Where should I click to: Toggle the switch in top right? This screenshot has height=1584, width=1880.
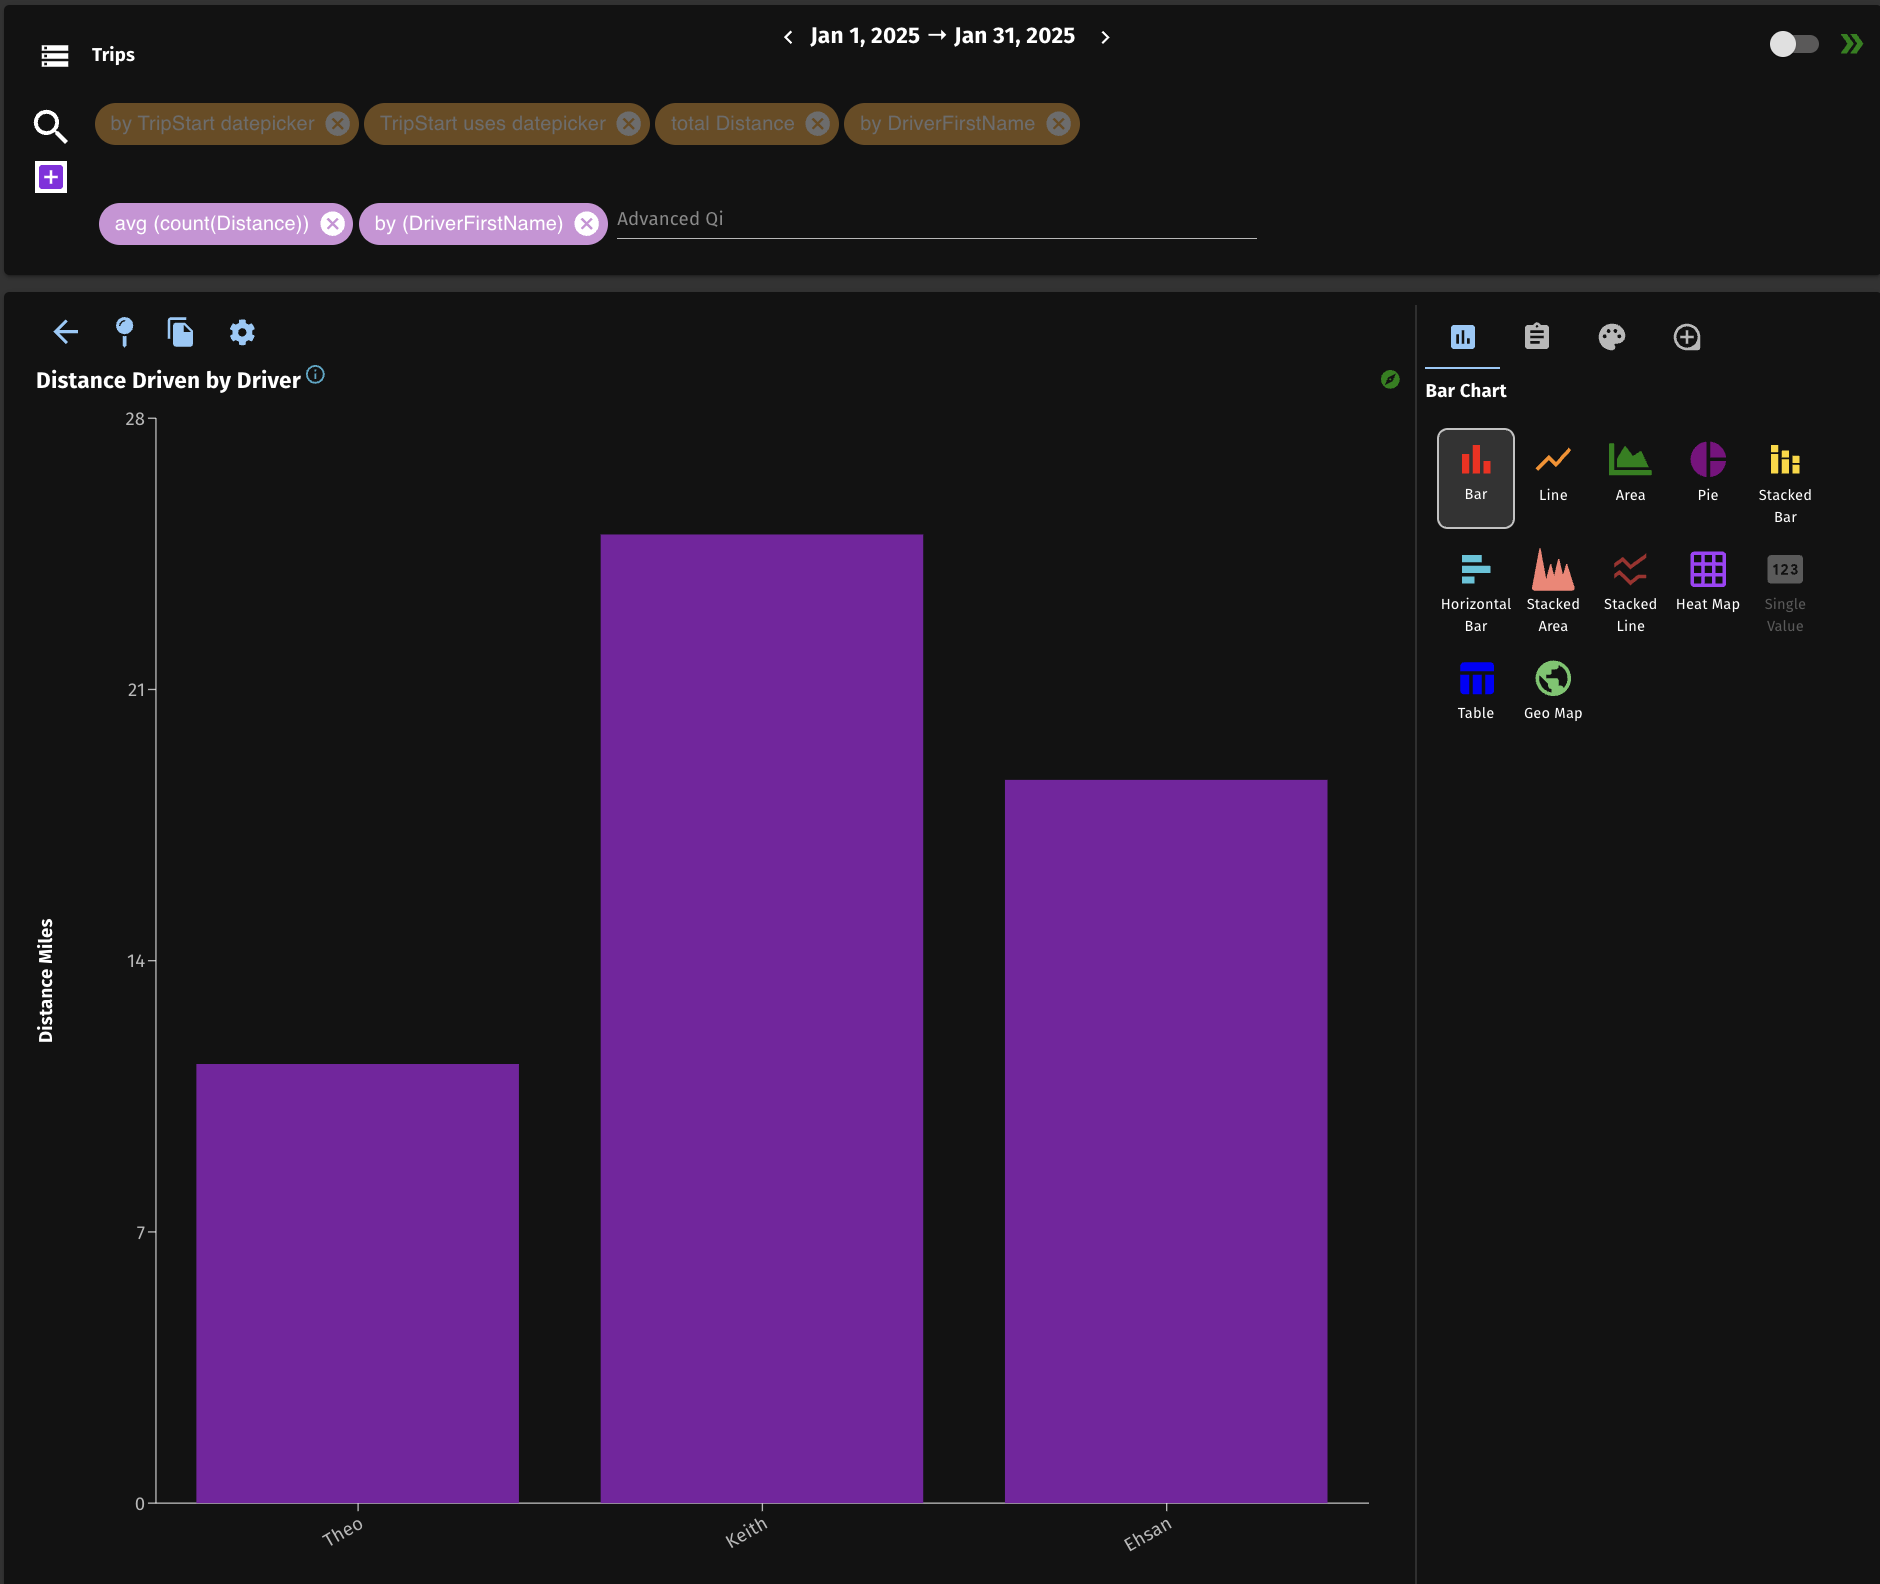click(x=1793, y=44)
